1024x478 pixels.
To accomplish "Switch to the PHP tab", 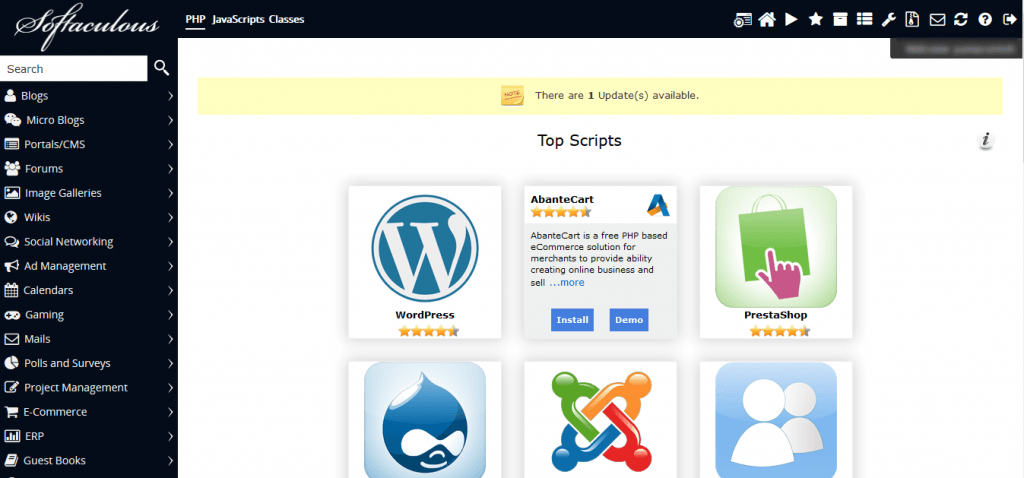I will (x=195, y=20).
